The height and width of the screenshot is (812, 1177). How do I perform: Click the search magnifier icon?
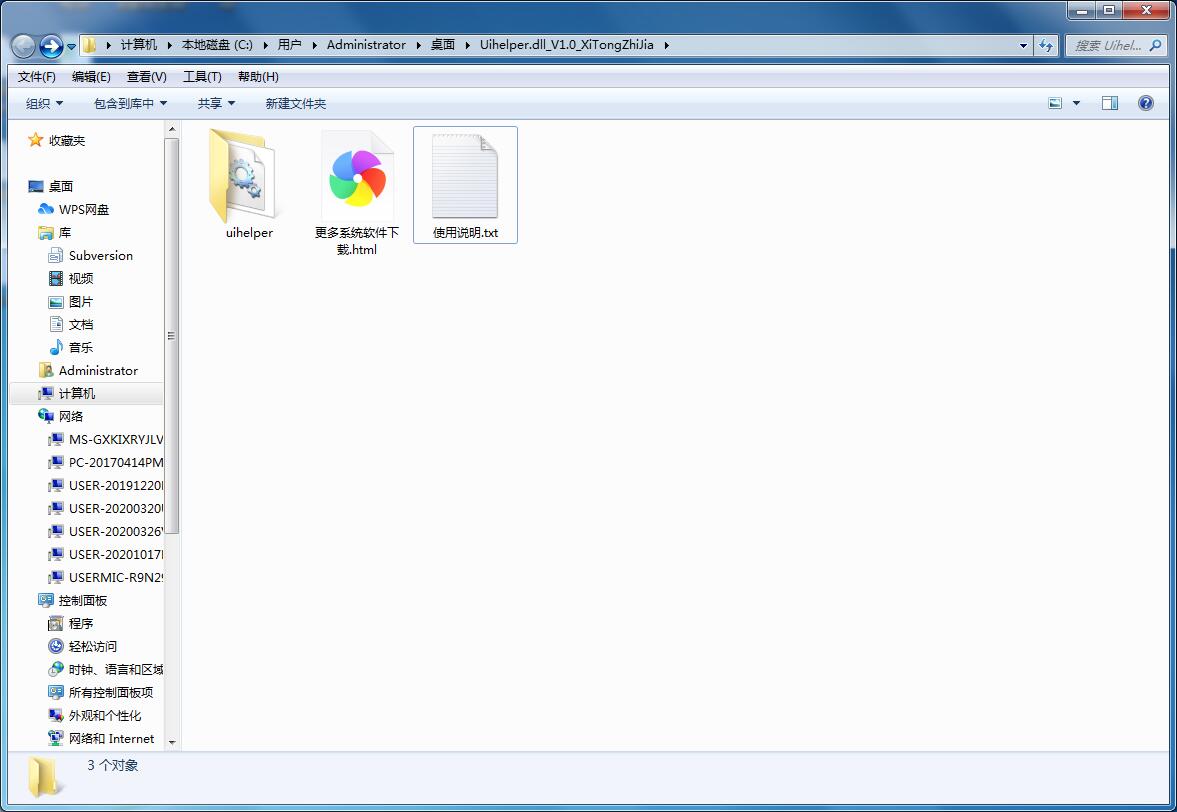click(1155, 45)
